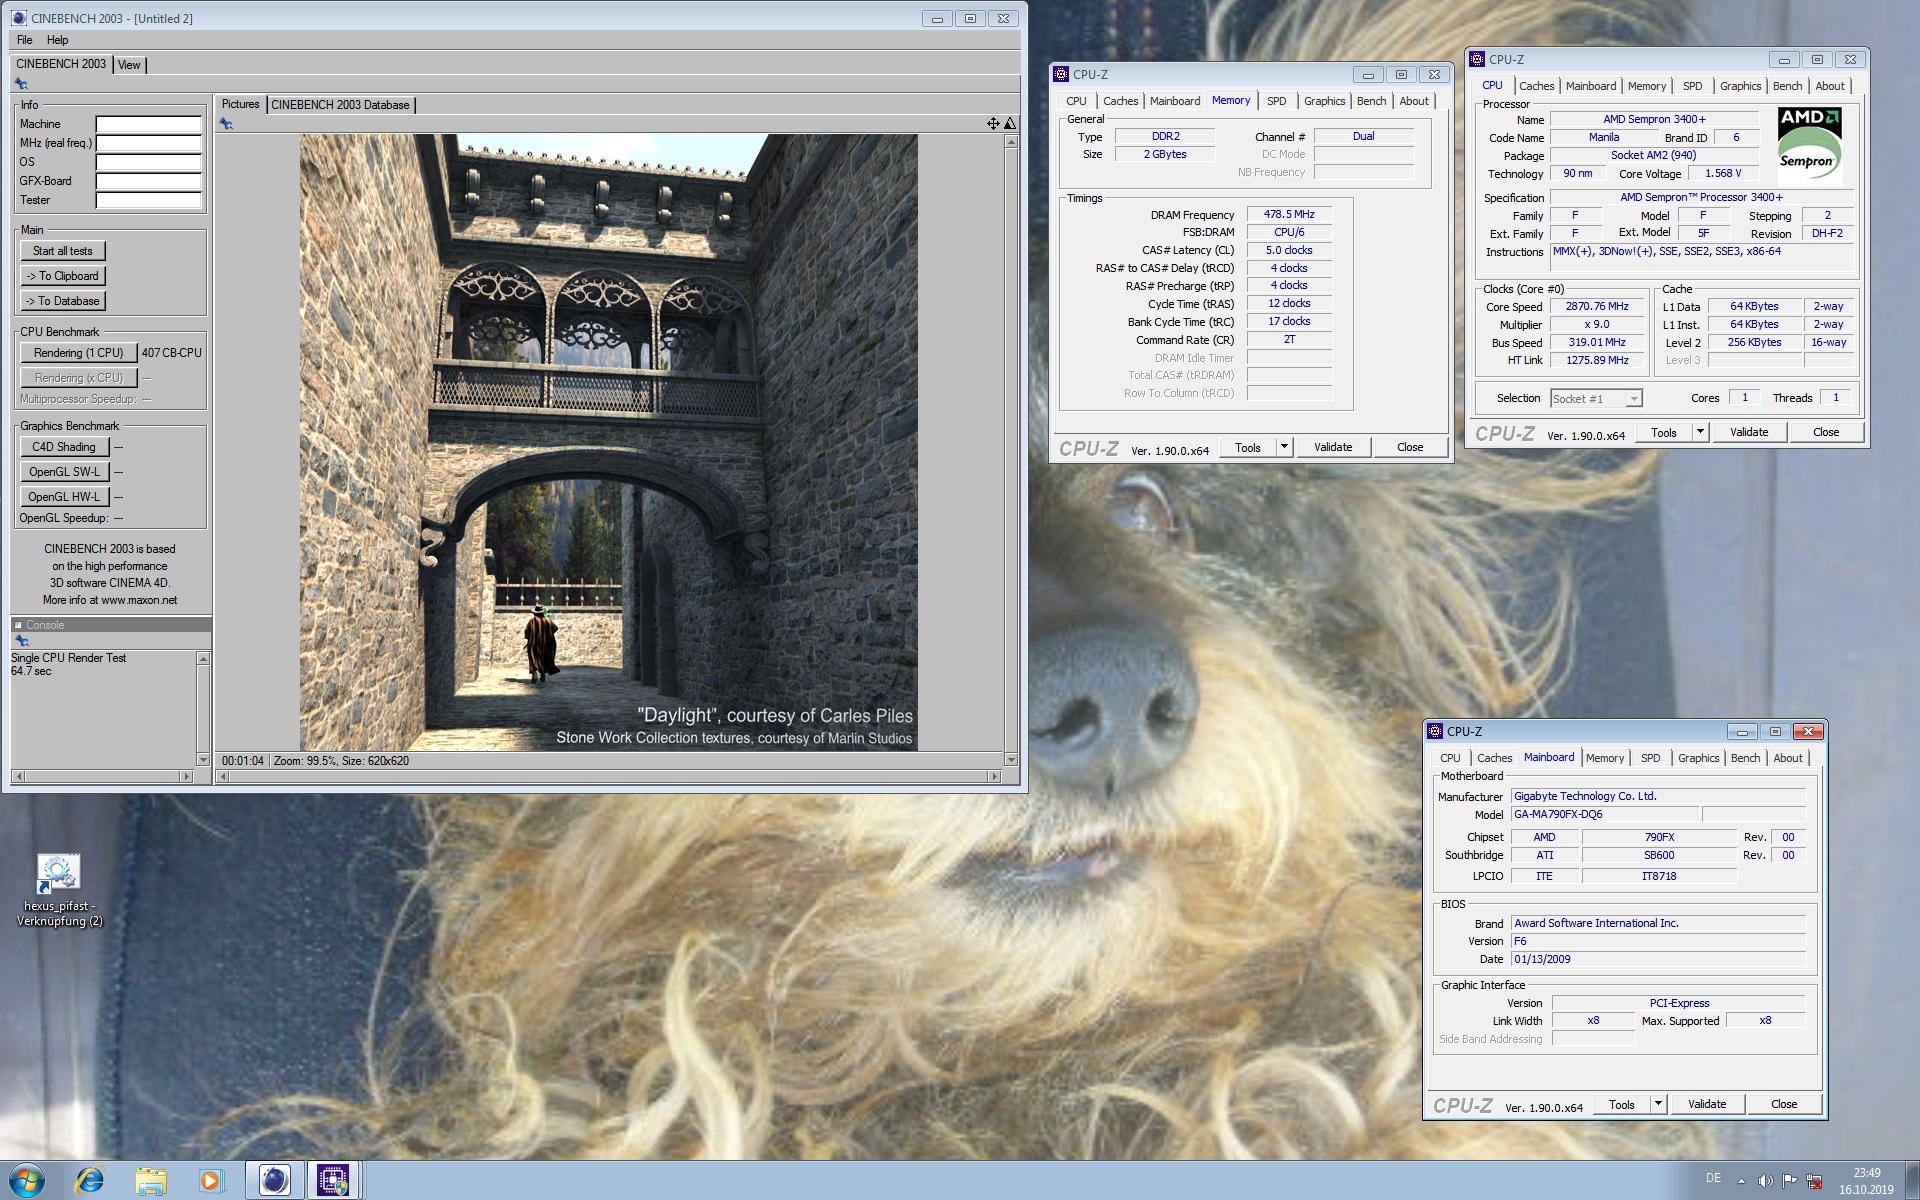This screenshot has height=1200, width=1920.
Task: Click the CPU-Z Mainboard window title icon
Action: (1435, 731)
